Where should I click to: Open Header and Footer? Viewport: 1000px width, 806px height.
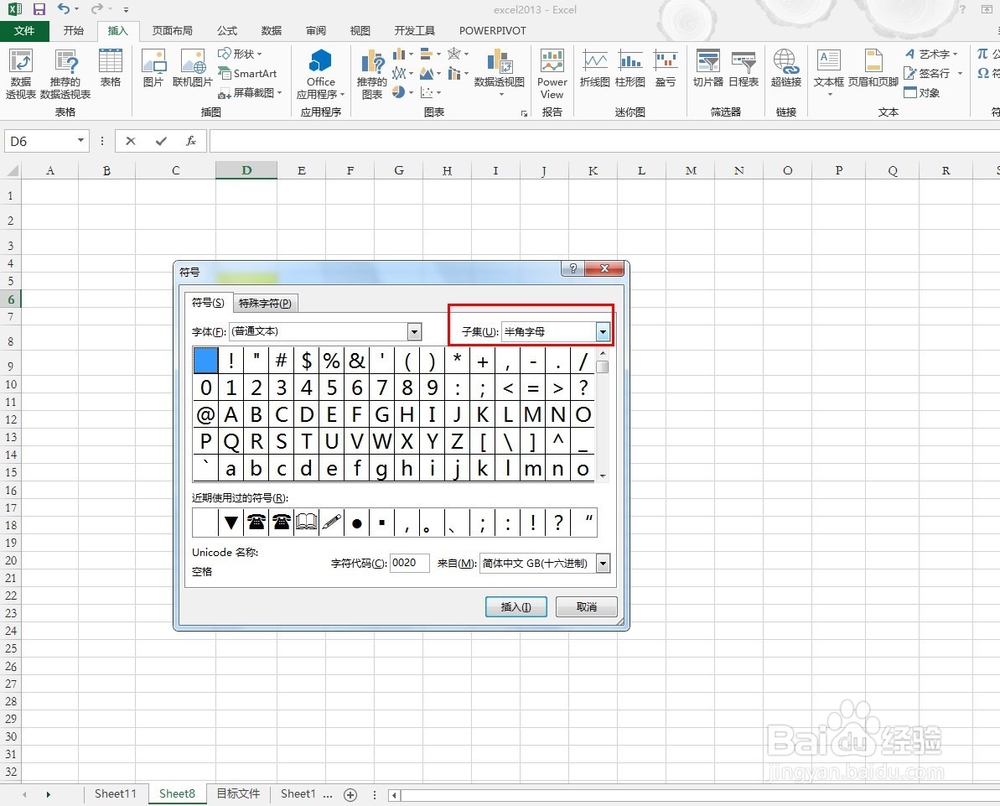point(873,68)
